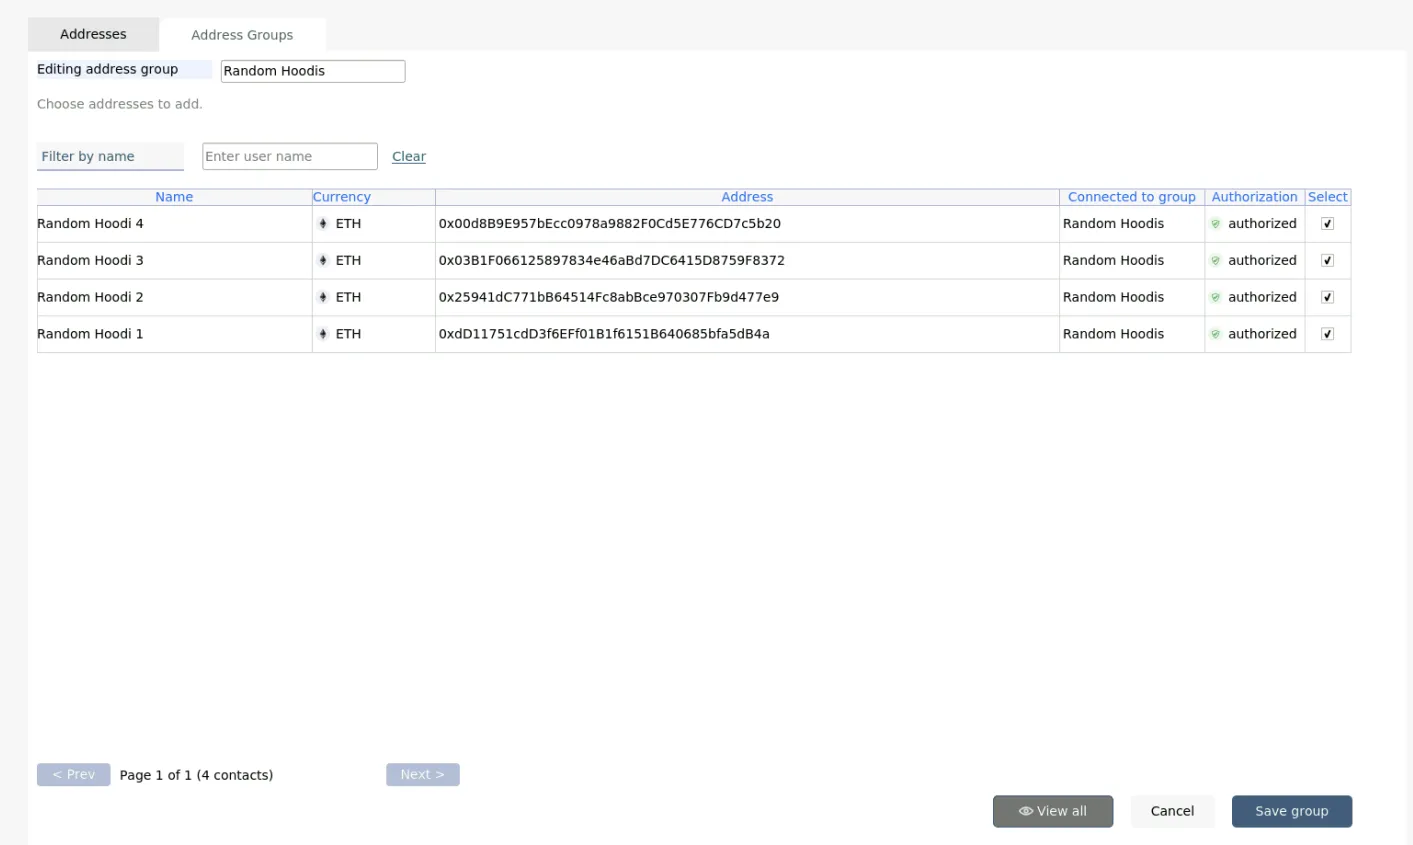Click authorized shield icon for Random Hoodi 2

point(1216,298)
